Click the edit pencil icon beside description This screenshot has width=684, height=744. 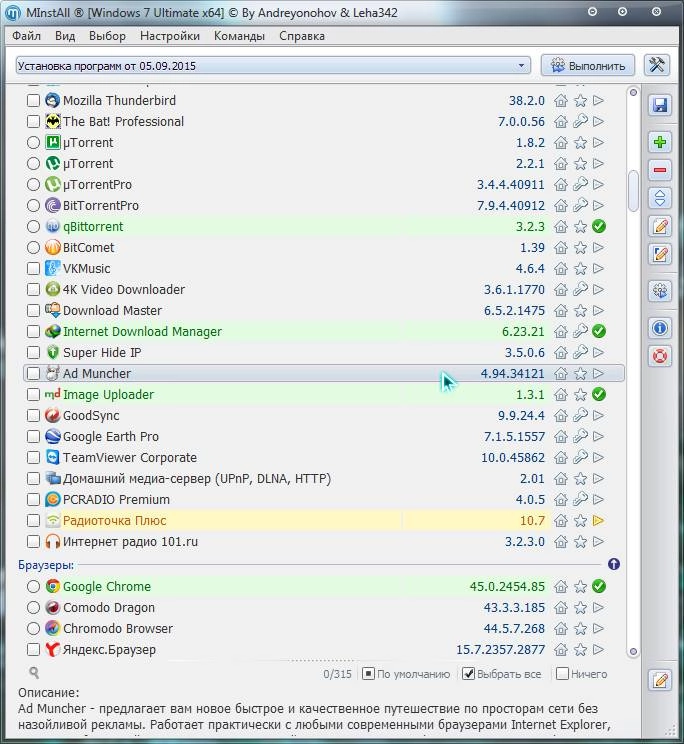[x=660, y=681]
